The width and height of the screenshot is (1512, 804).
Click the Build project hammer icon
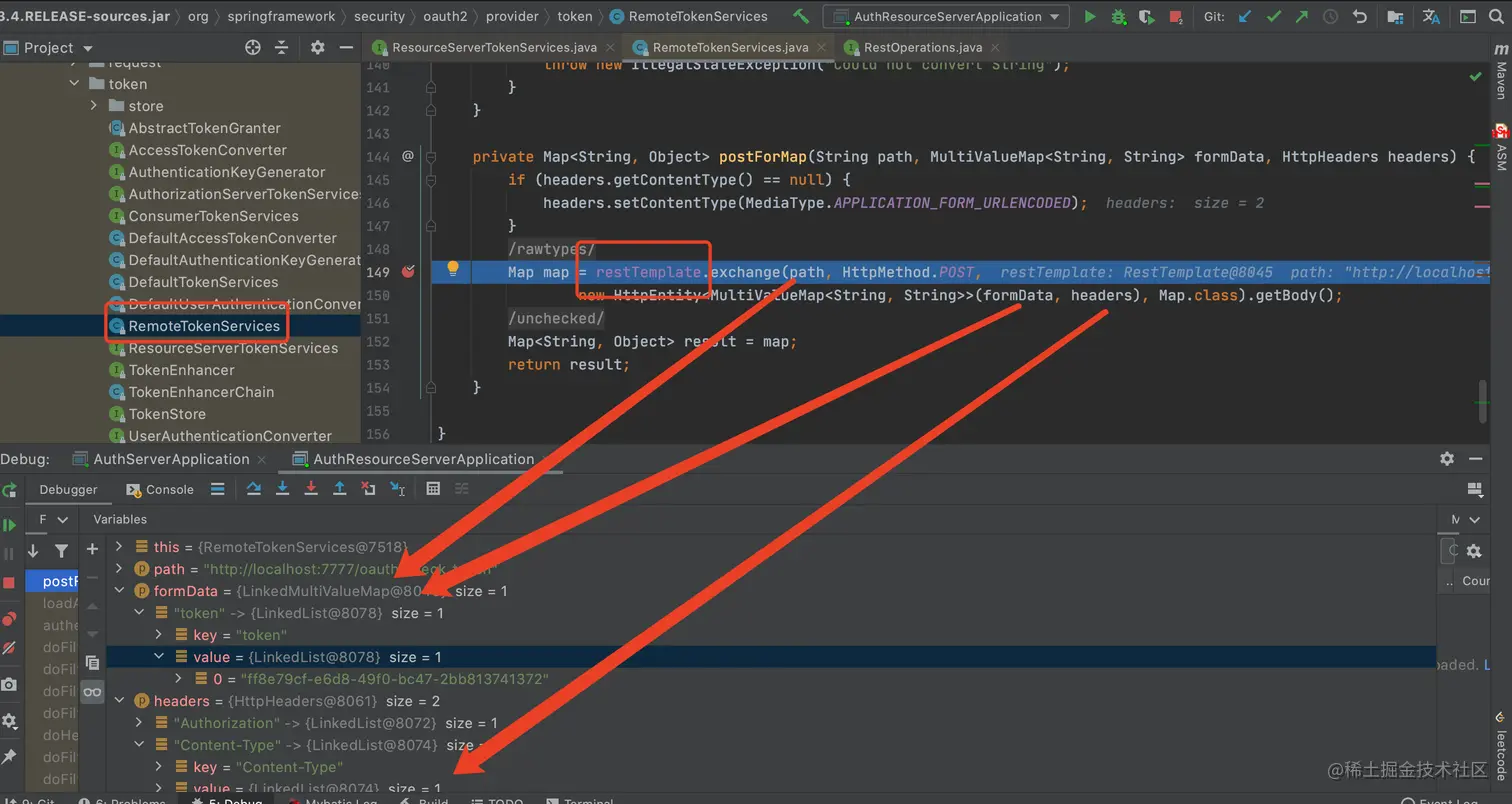pyautogui.click(x=800, y=16)
